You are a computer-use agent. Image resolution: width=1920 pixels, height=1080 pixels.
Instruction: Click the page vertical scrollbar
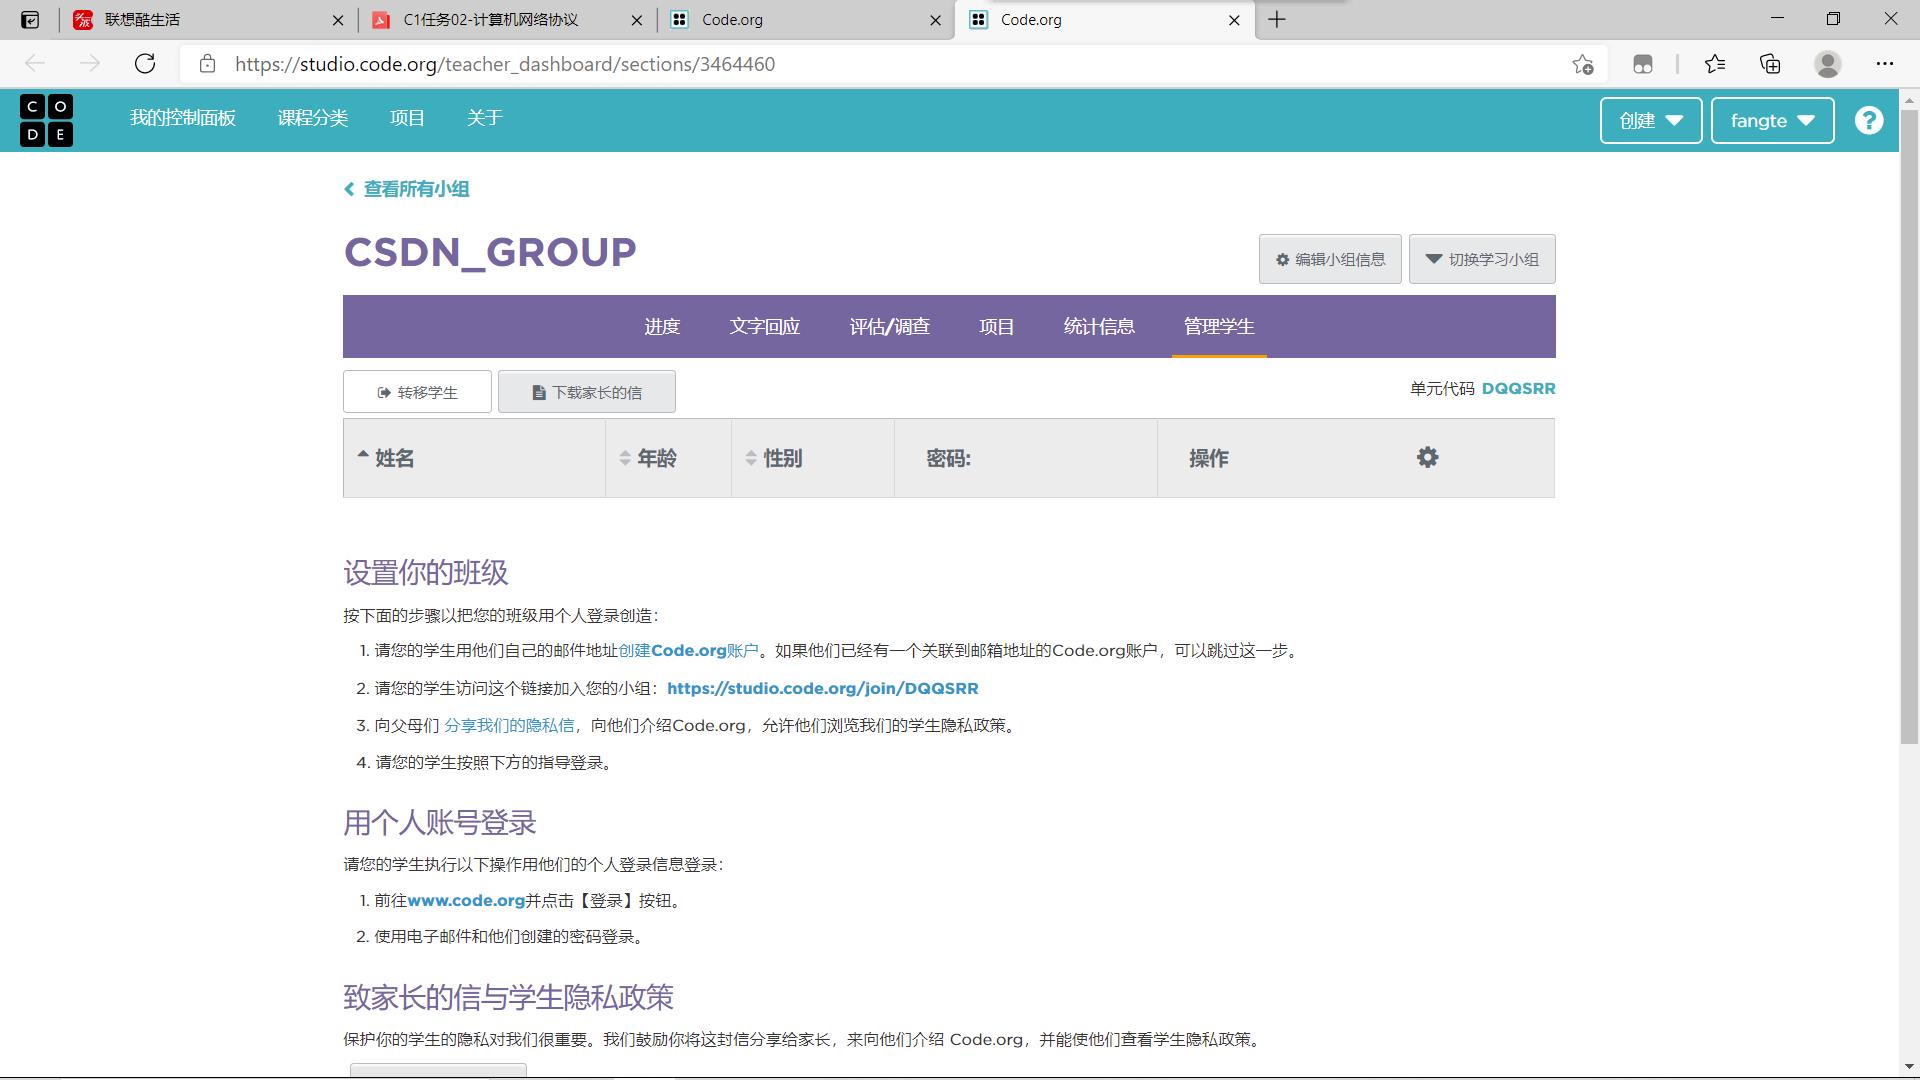point(1909,427)
